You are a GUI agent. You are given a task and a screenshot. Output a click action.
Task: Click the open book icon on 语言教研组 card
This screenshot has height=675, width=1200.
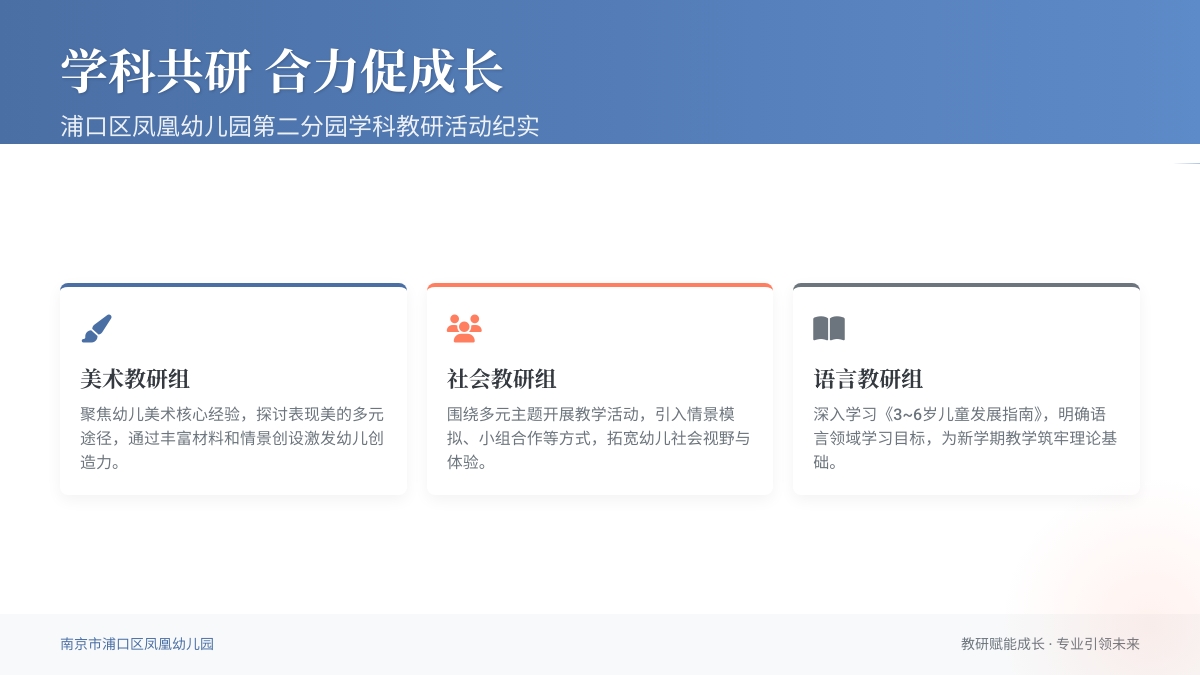point(829,328)
